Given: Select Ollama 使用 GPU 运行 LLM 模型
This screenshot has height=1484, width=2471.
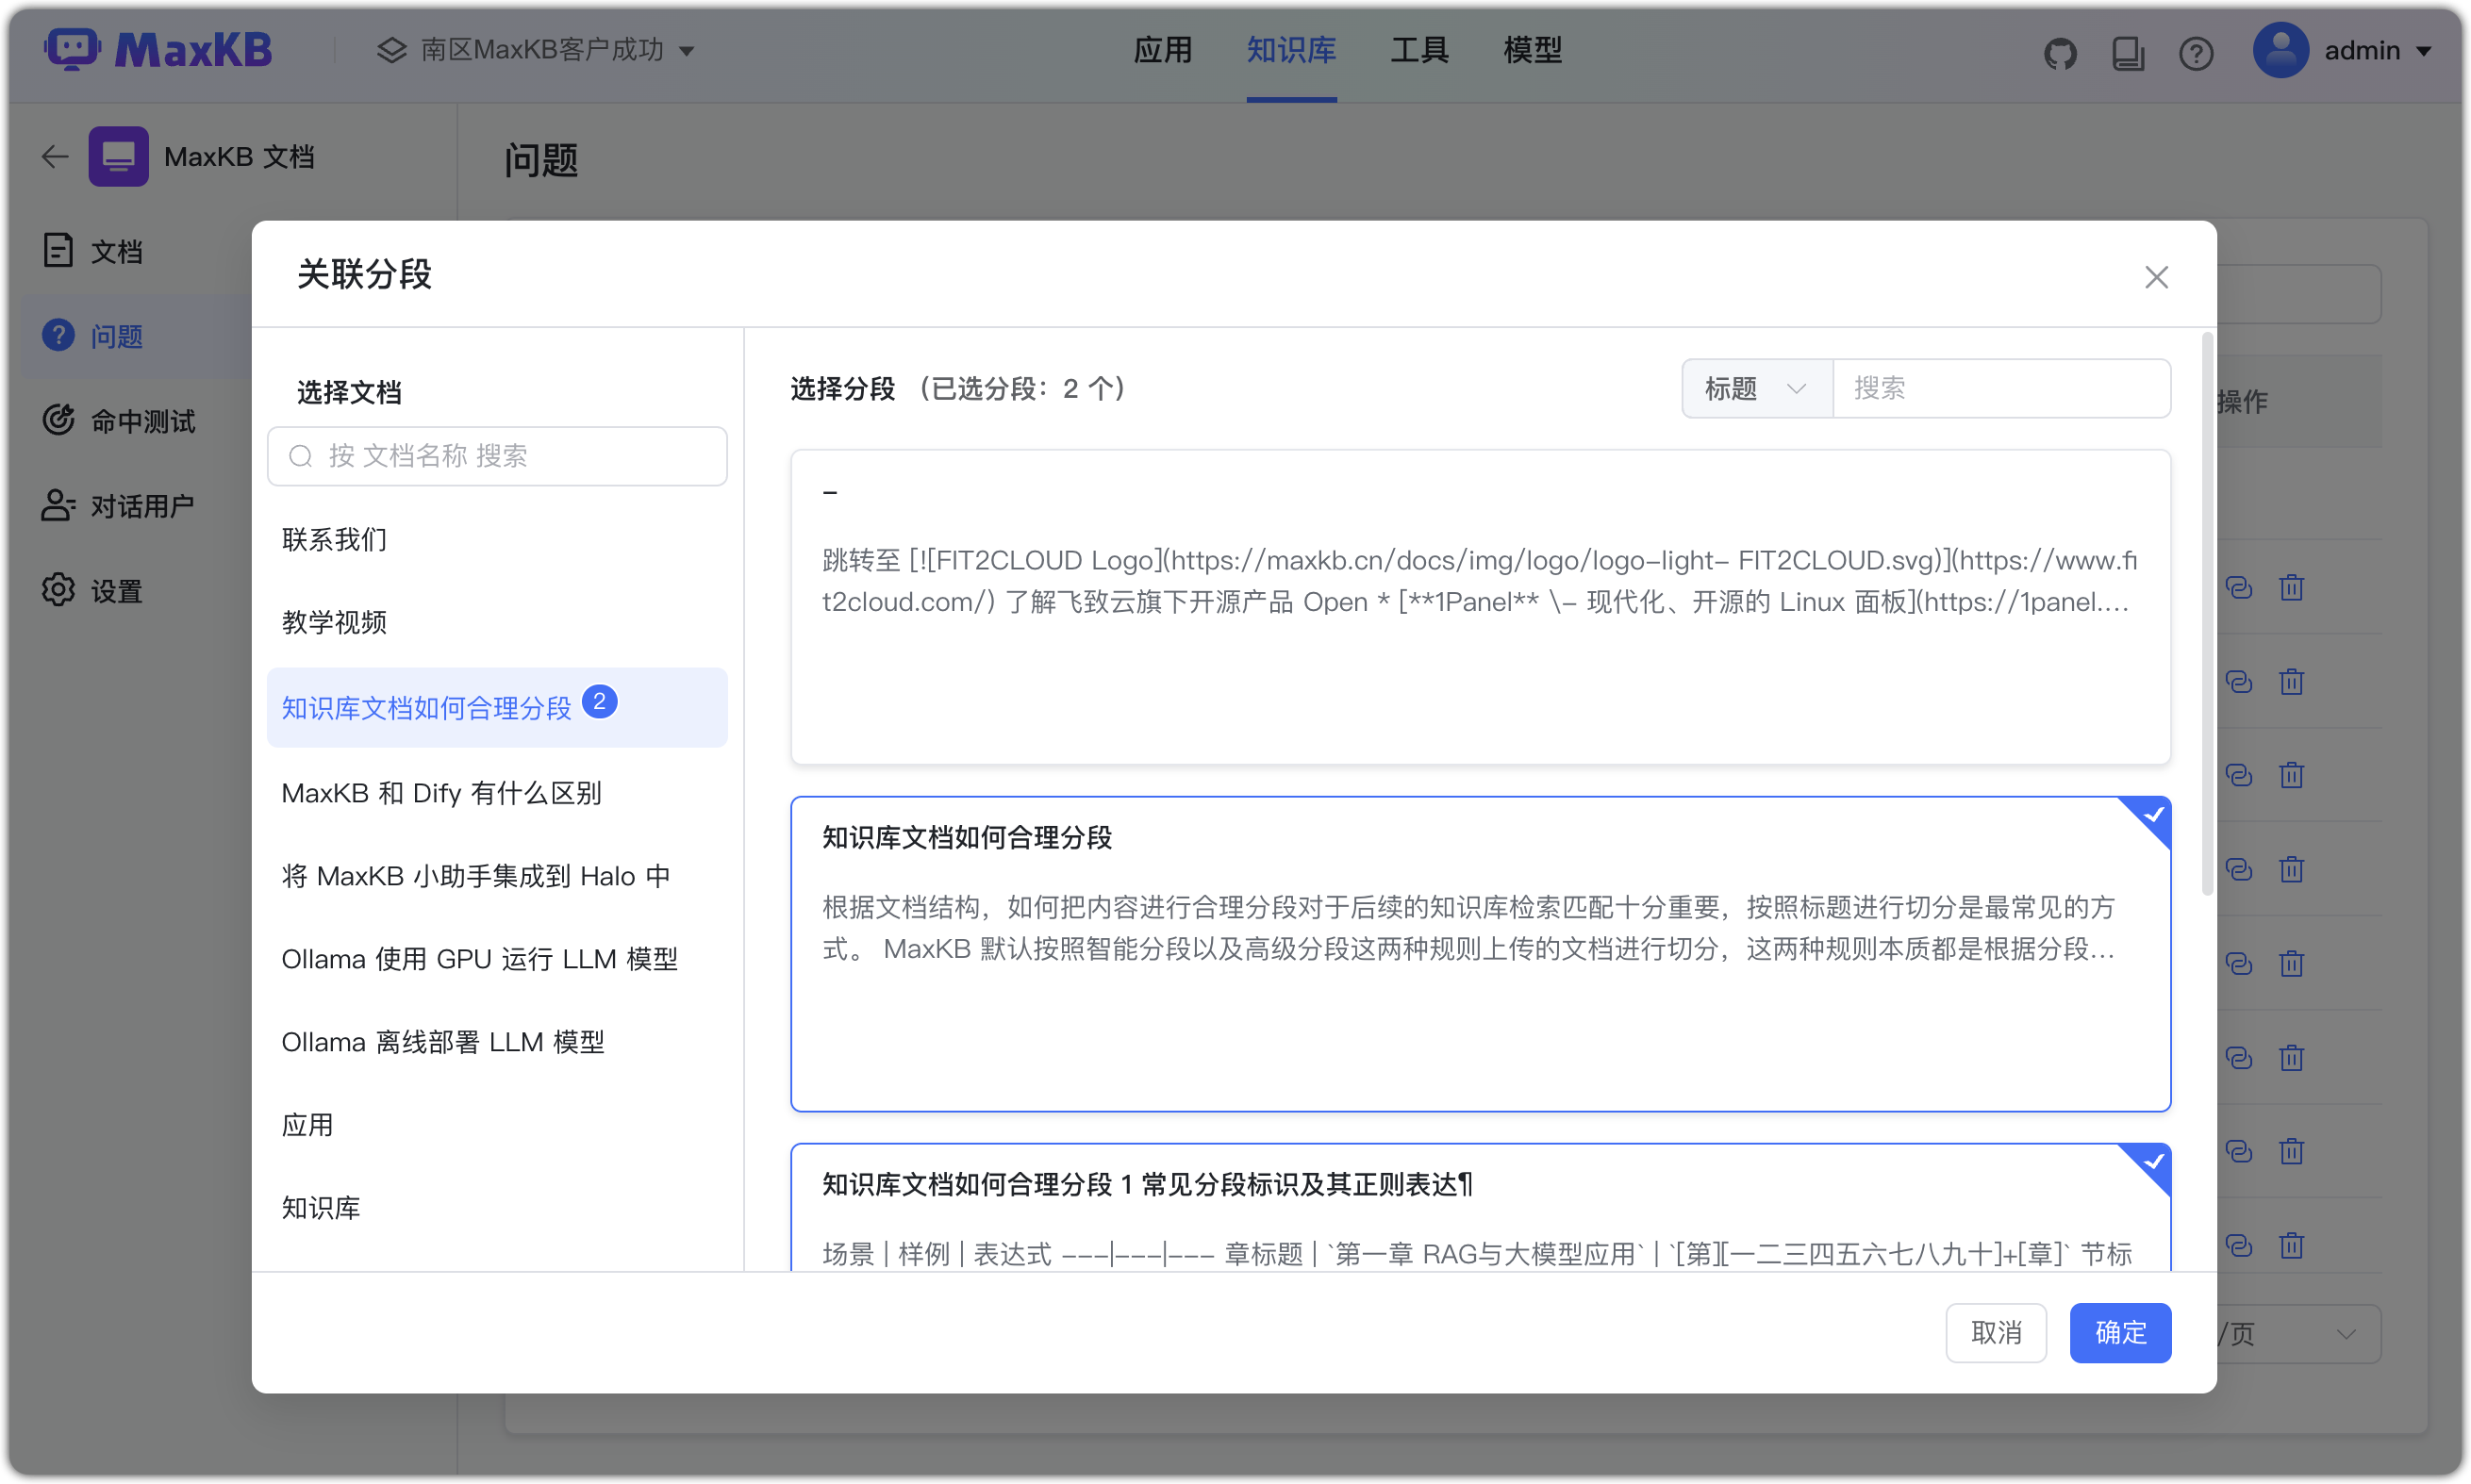Looking at the screenshot, I should [x=497, y=959].
